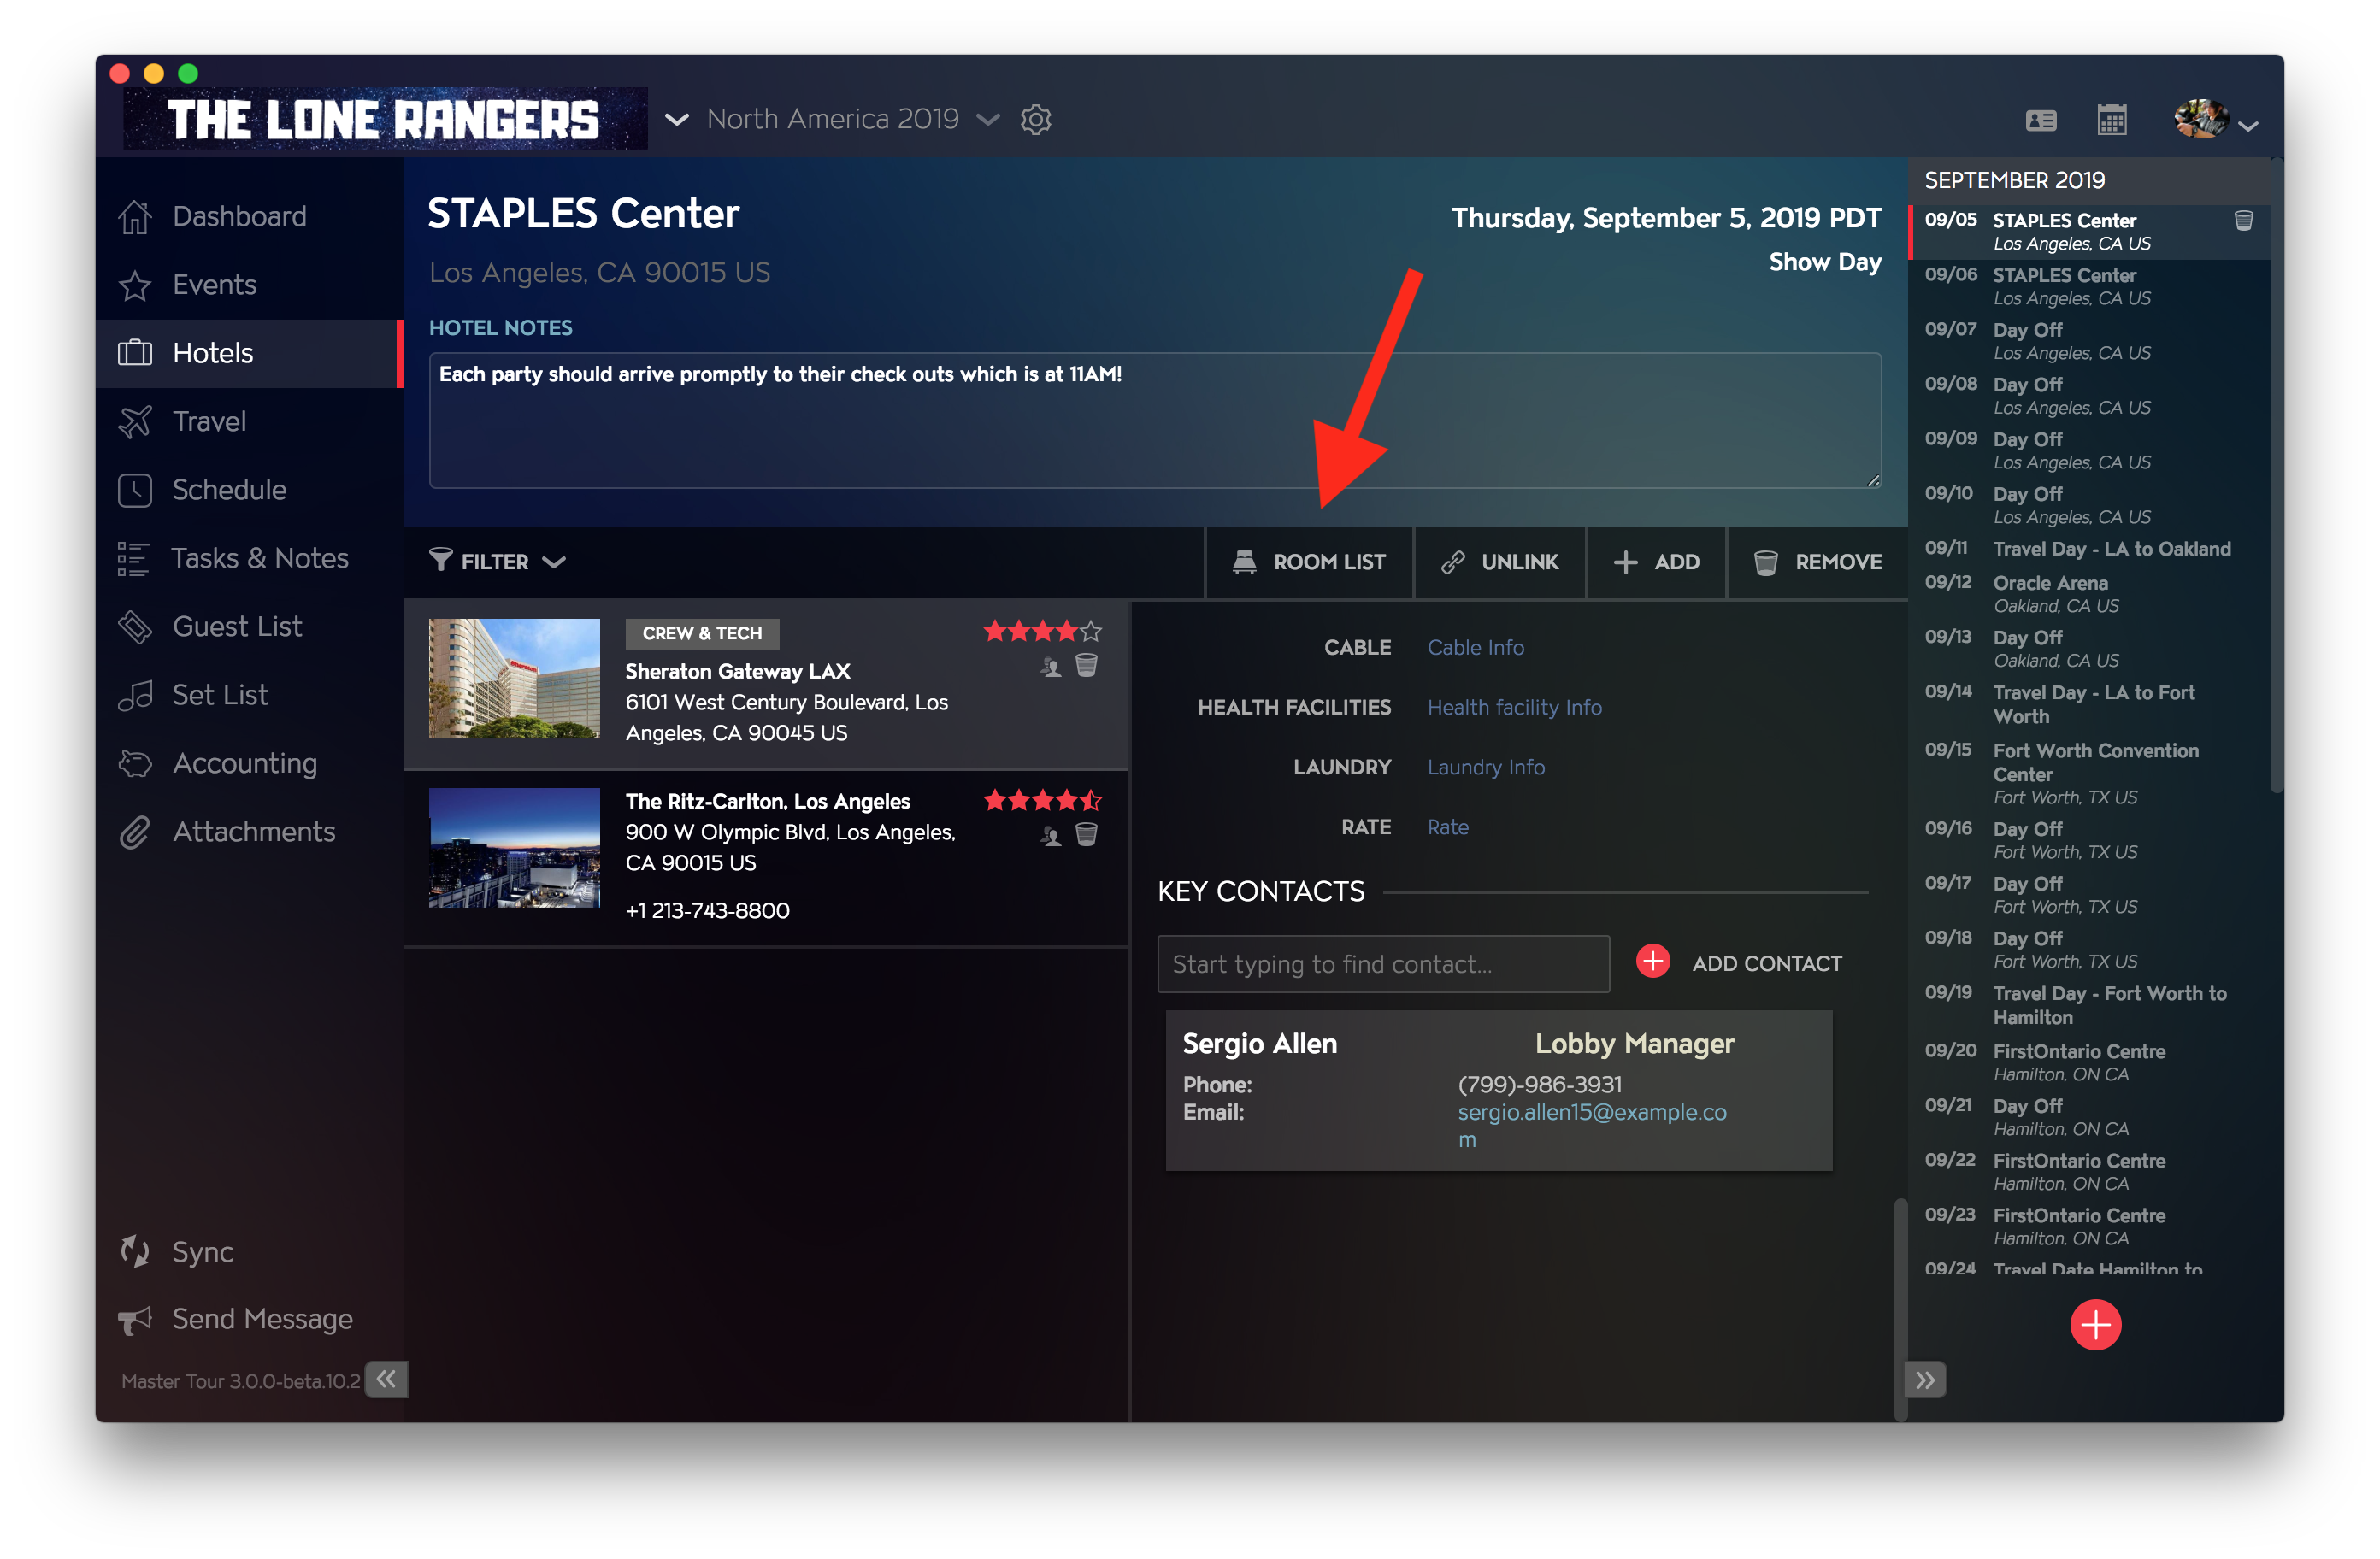Collapse the right date panel double-chevron

1925,1380
